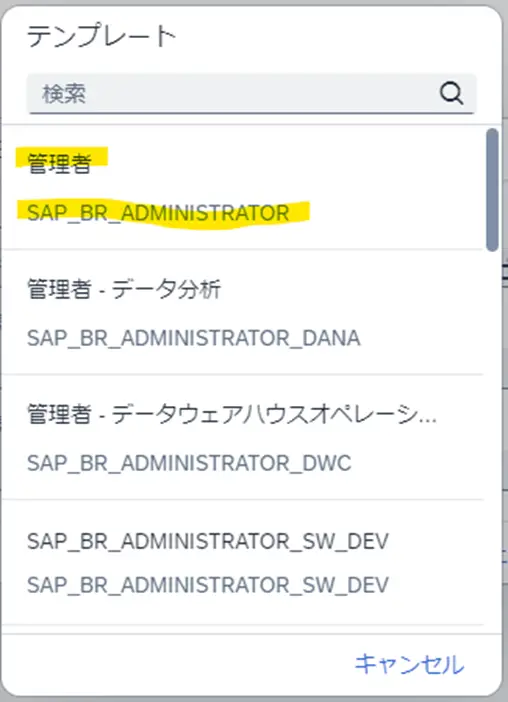
Task: Click the magnifier search icon
Action: click(x=451, y=94)
